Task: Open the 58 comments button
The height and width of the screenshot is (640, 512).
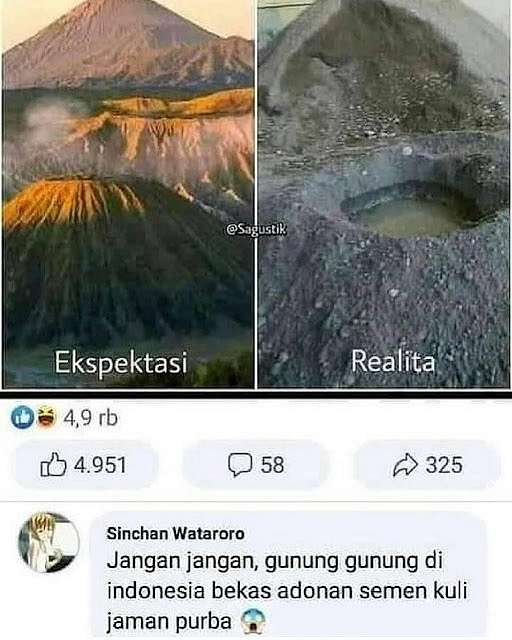Action: [256, 465]
